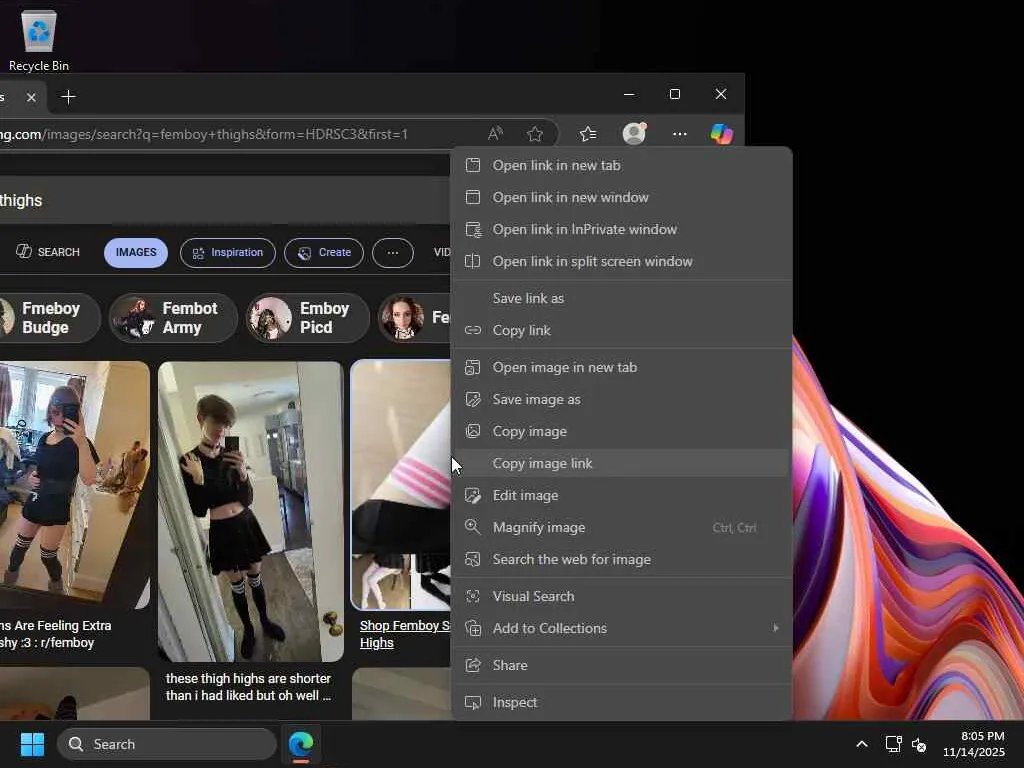Select Copy image link
The image size is (1024, 768).
[621, 463]
